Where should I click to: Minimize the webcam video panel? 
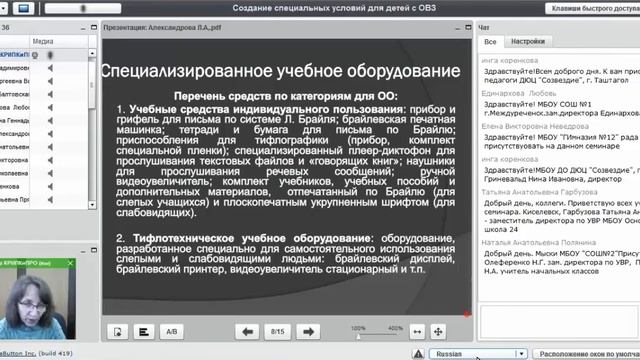point(83,251)
